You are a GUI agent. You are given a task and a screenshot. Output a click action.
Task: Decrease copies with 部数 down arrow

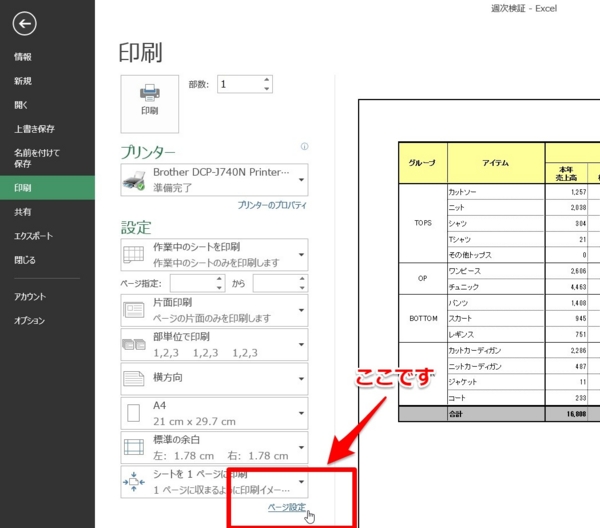tap(267, 89)
